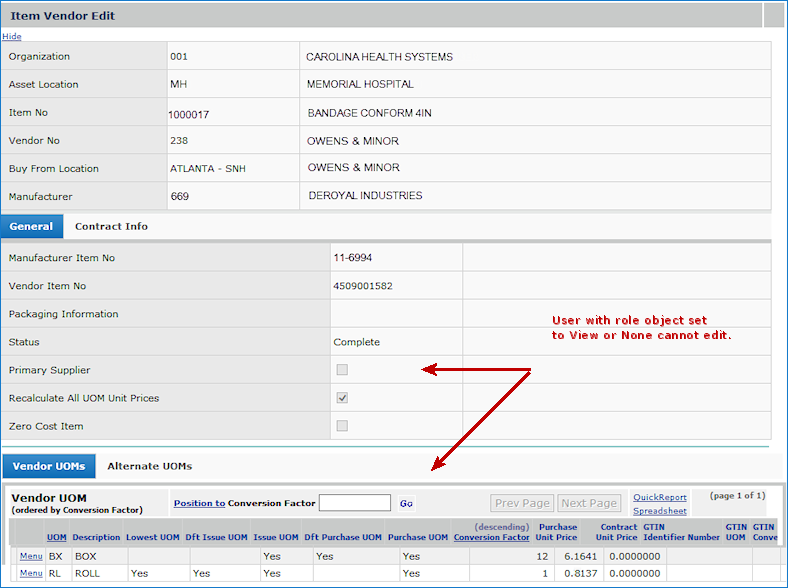The image size is (788, 588).
Task: Click the Hide link under the title
Action: pos(11,36)
